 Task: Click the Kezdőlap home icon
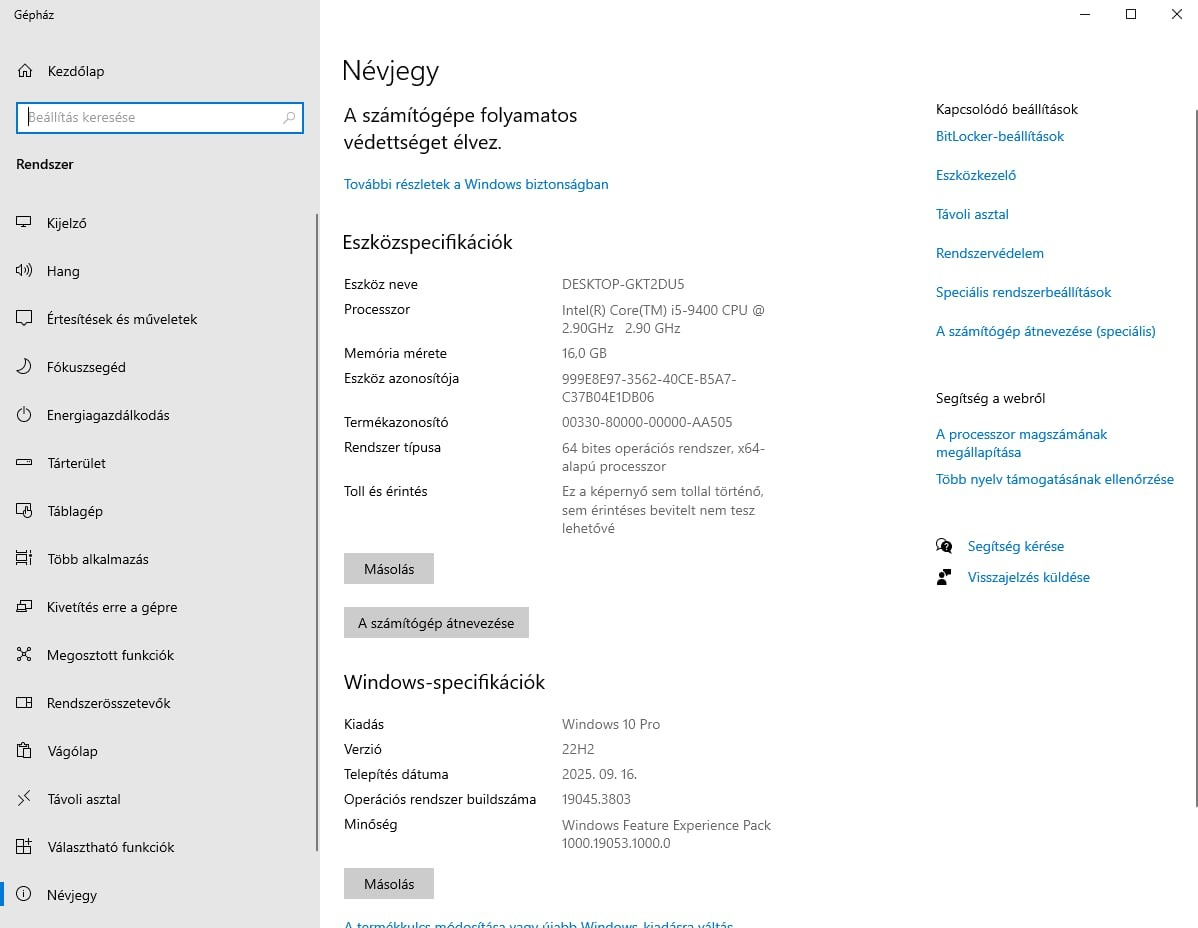point(25,71)
